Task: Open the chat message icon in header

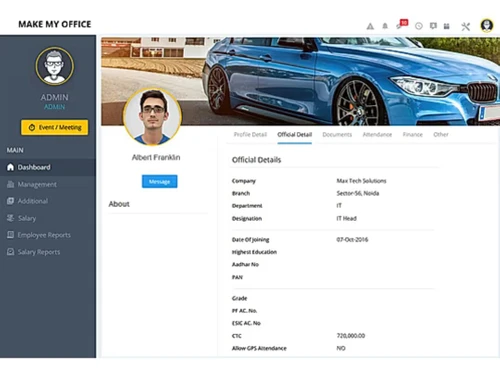Action: click(433, 26)
